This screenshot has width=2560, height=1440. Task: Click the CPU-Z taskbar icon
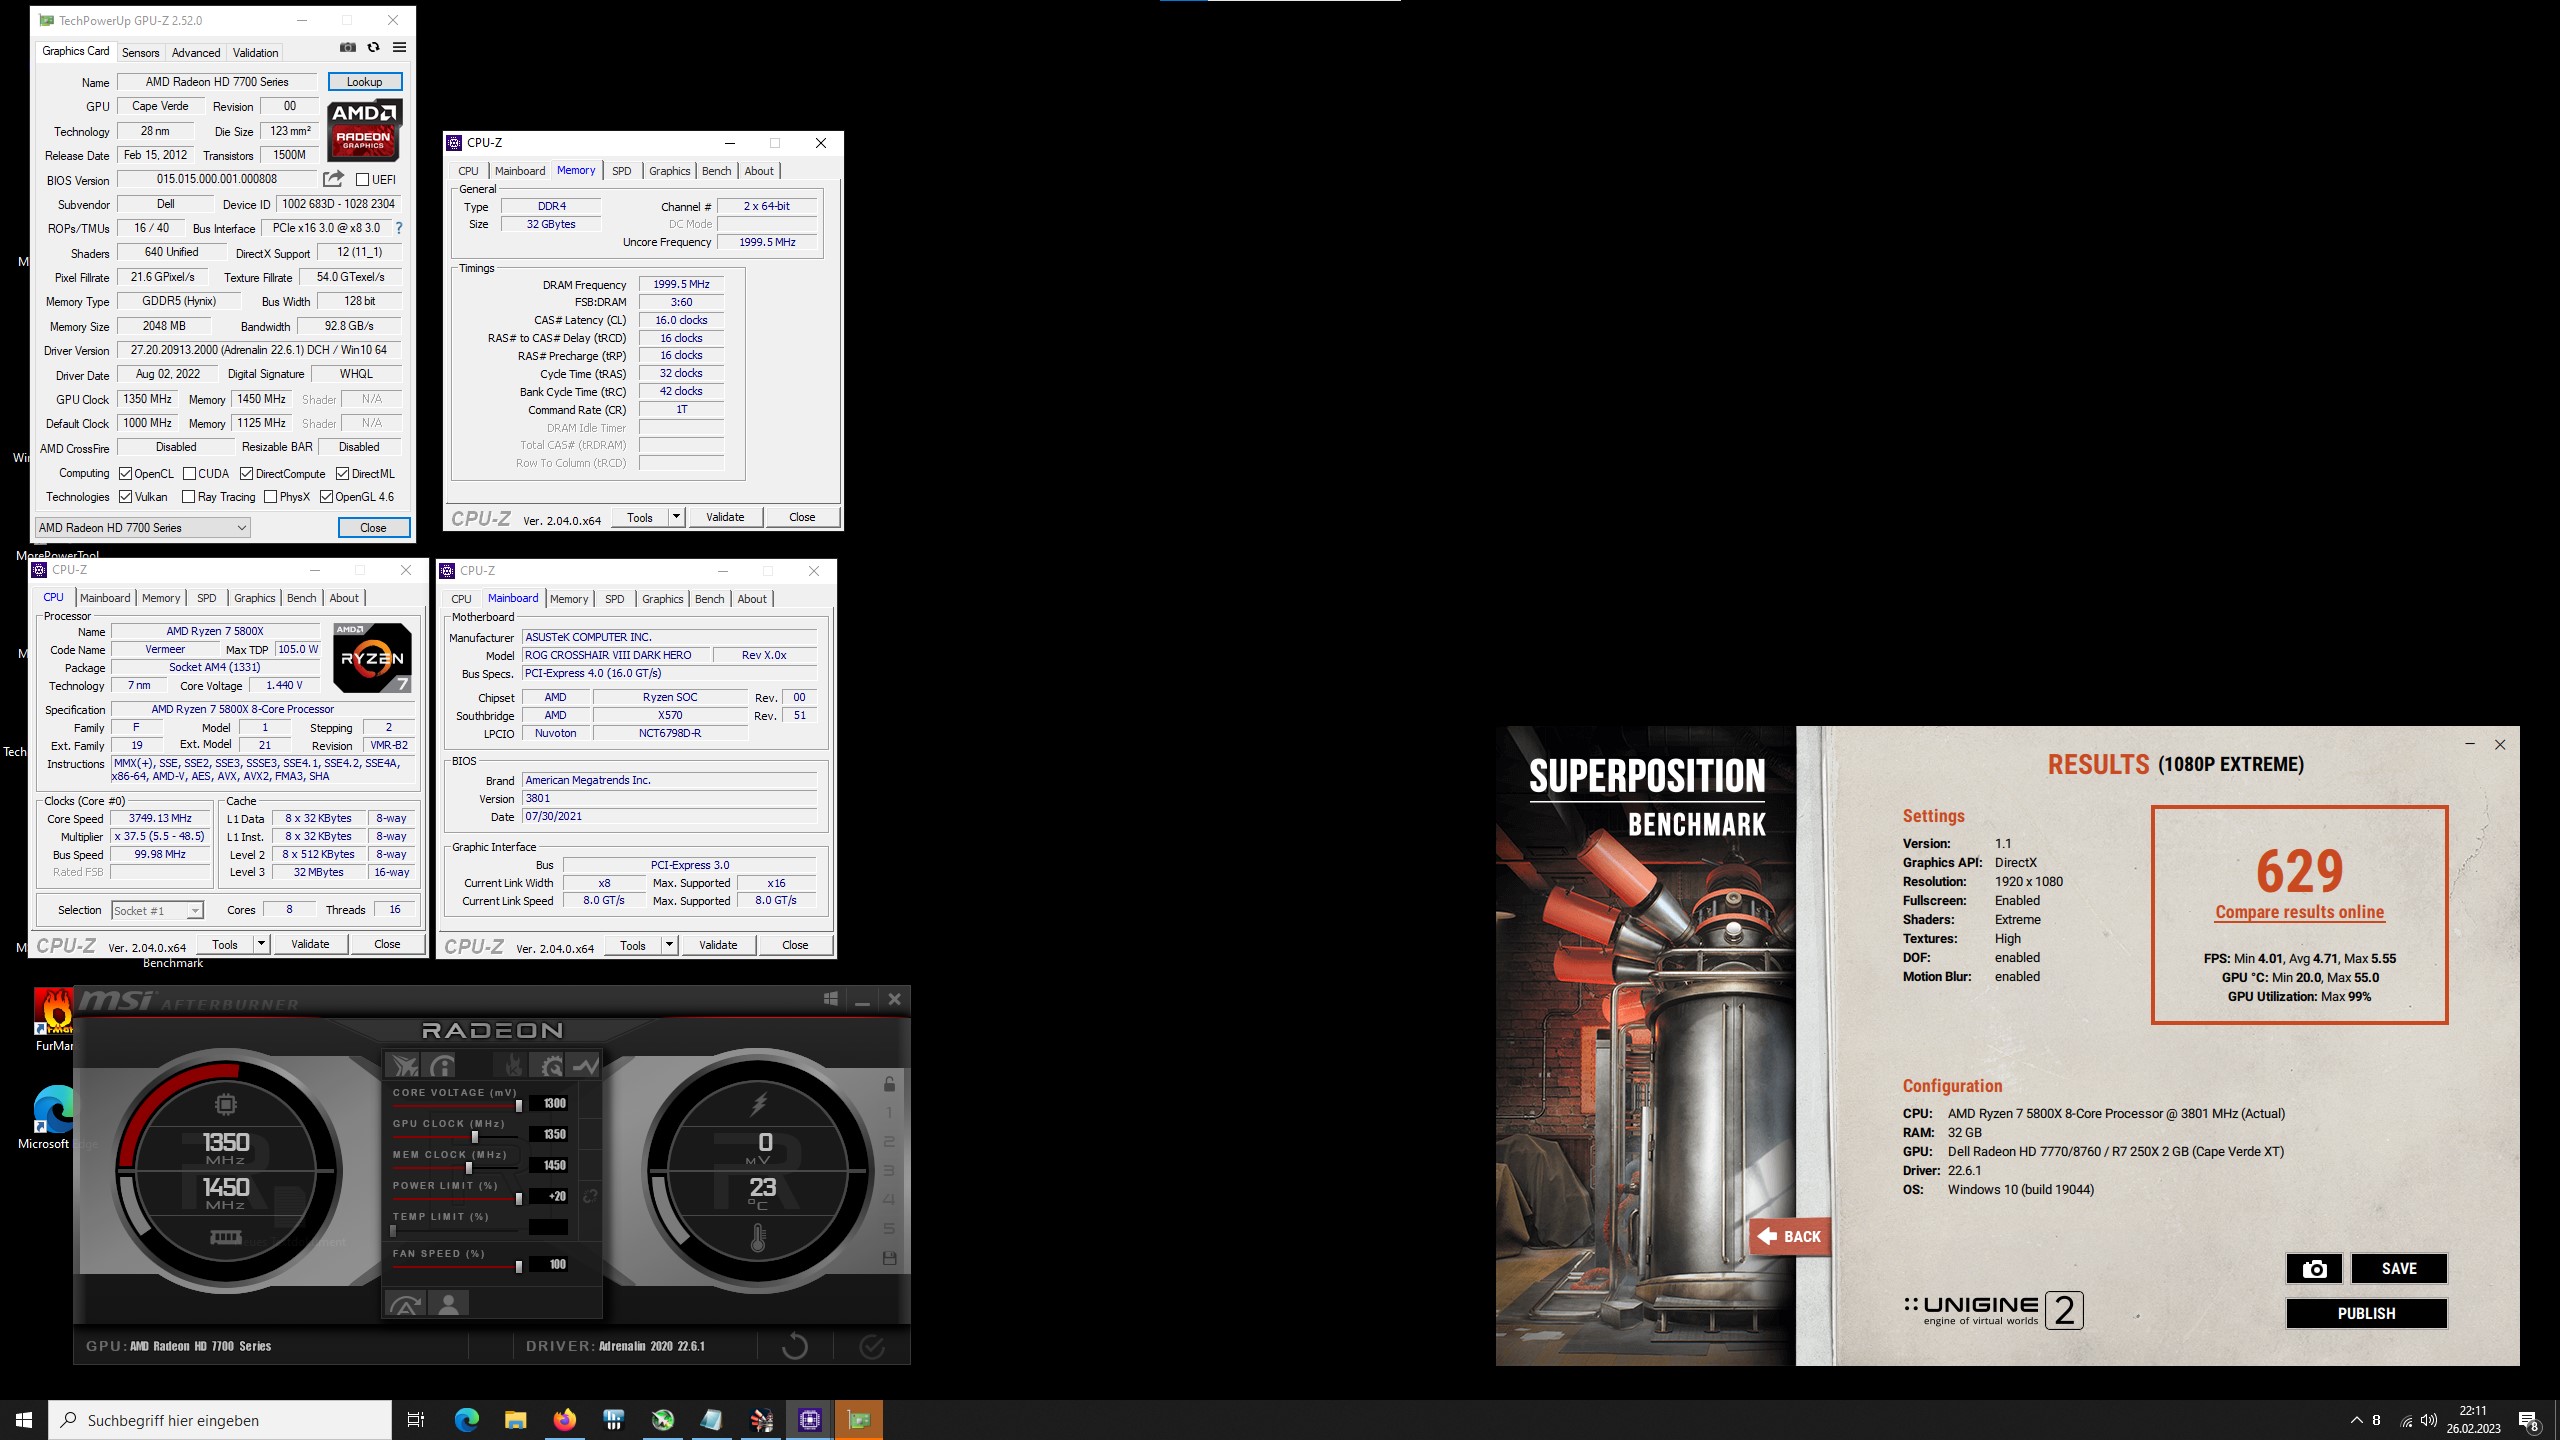pyautogui.click(x=810, y=1419)
